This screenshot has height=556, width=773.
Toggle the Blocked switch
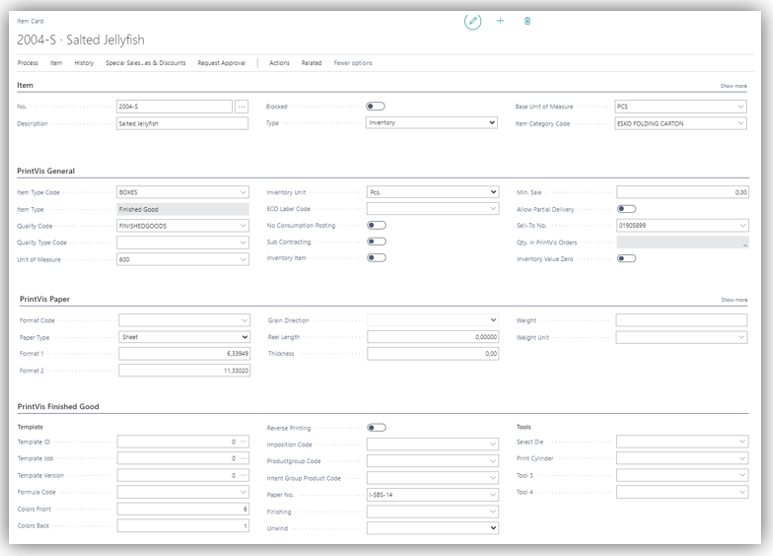point(376,106)
